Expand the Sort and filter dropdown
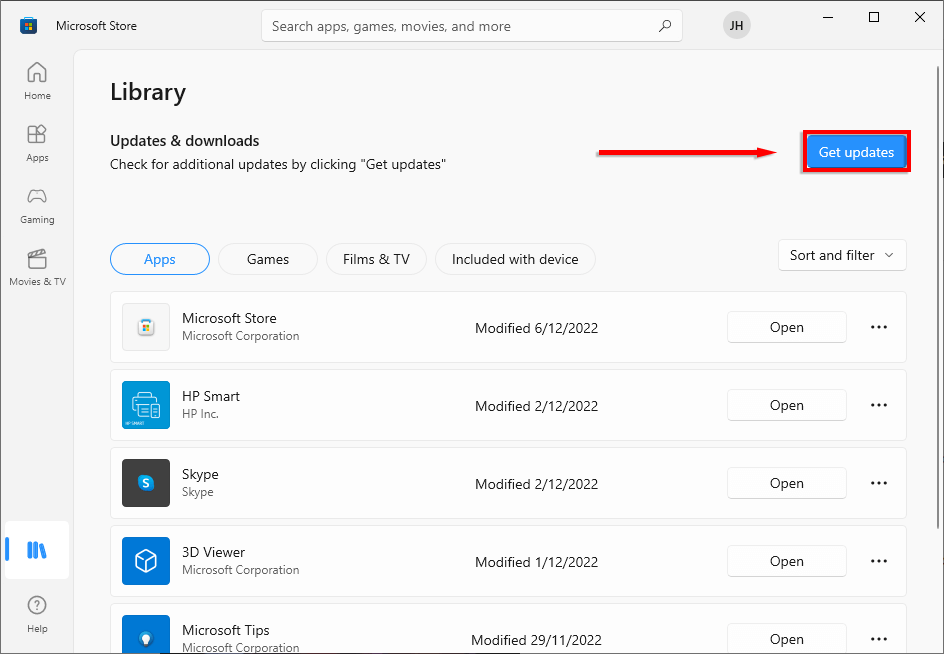This screenshot has height=654, width=944. pyautogui.click(x=842, y=255)
